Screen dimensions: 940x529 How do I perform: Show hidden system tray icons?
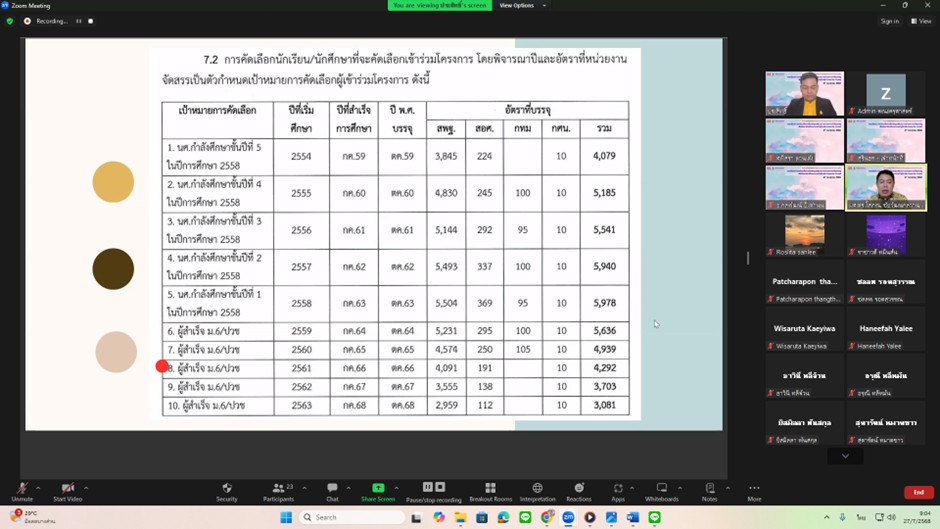coord(827,517)
